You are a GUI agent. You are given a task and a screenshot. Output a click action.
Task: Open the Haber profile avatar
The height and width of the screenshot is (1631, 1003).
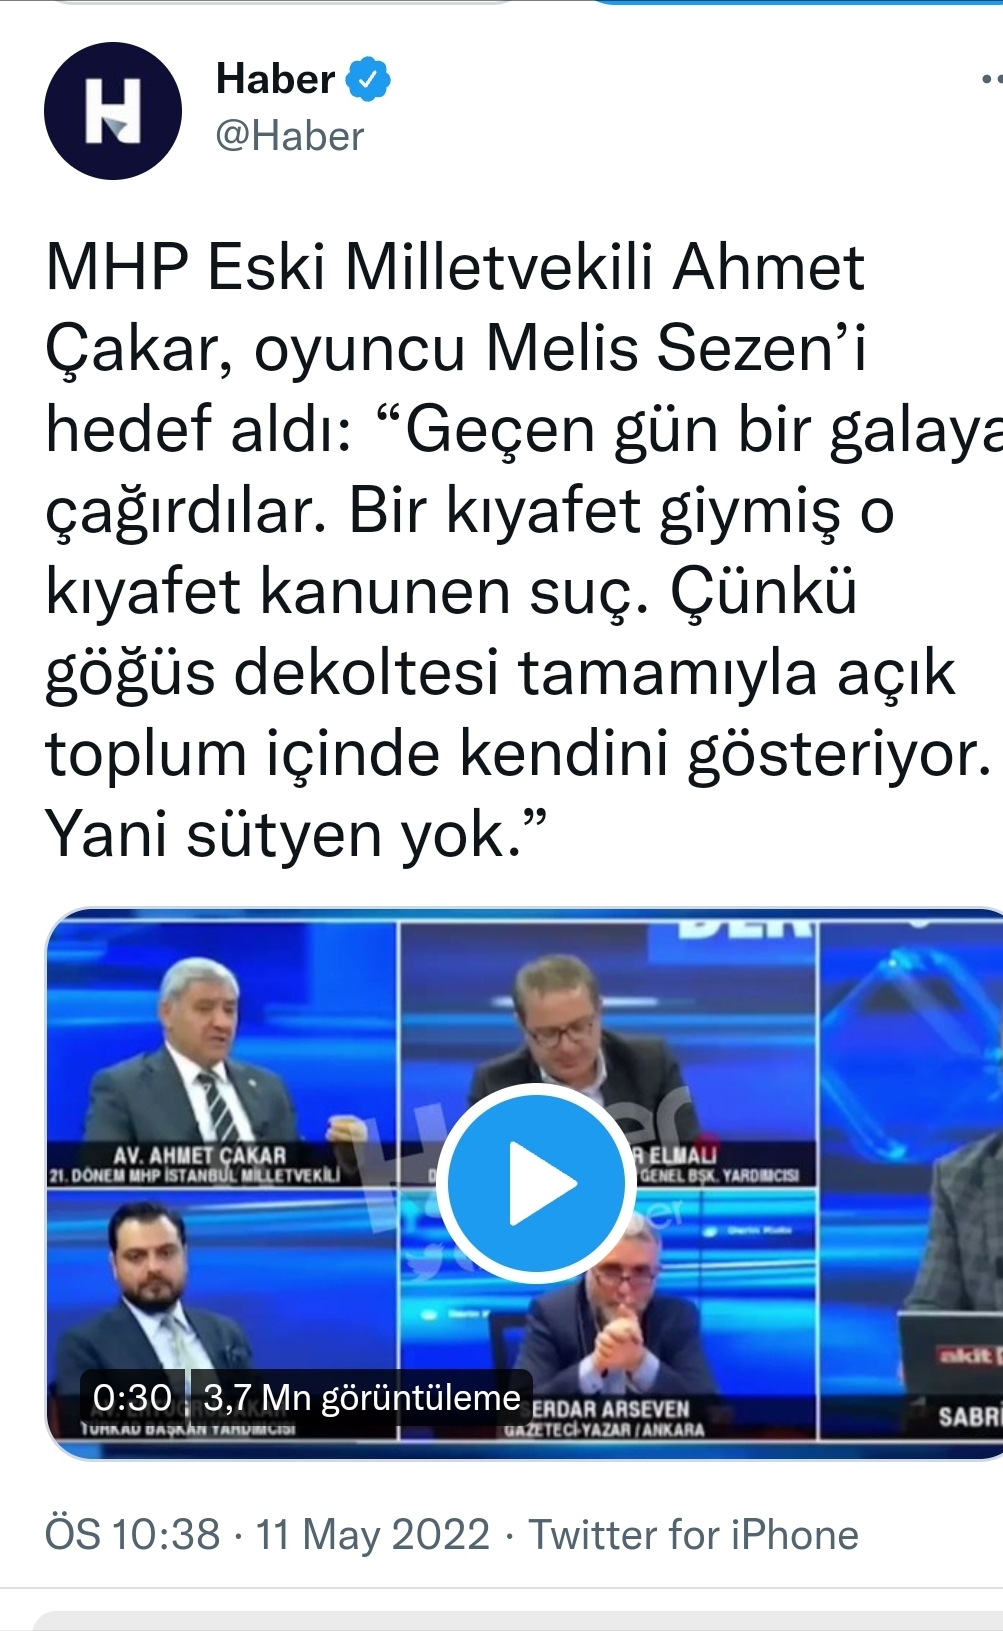point(113,111)
